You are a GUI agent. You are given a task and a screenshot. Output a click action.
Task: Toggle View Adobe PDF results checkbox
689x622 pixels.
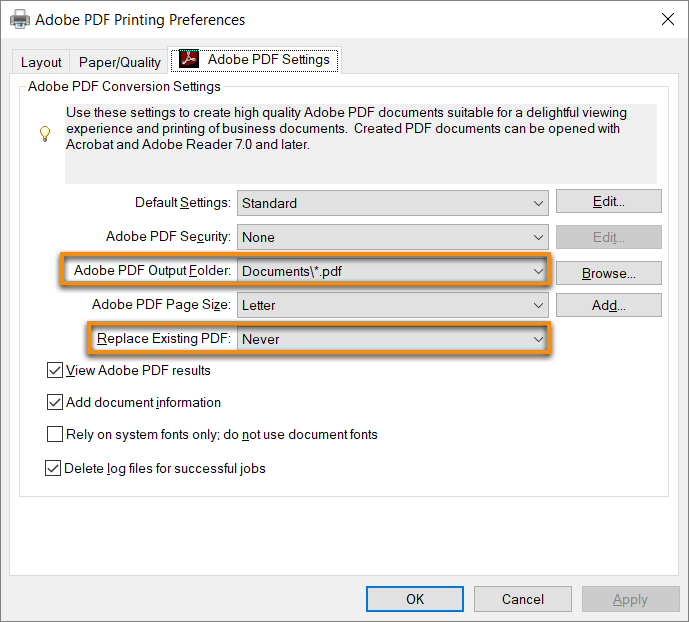pyautogui.click(x=55, y=371)
